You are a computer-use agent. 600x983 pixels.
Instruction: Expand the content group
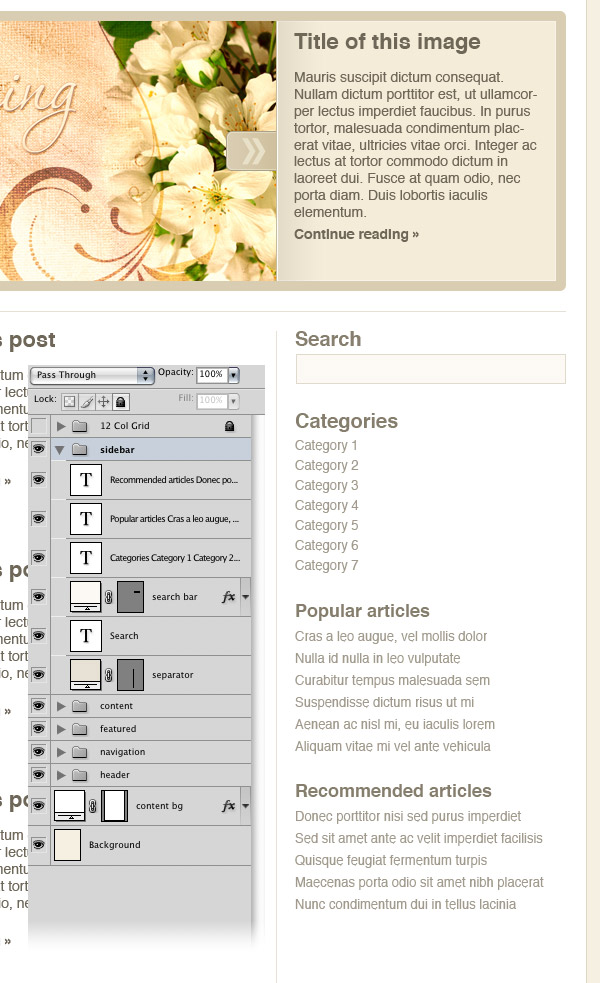click(61, 706)
